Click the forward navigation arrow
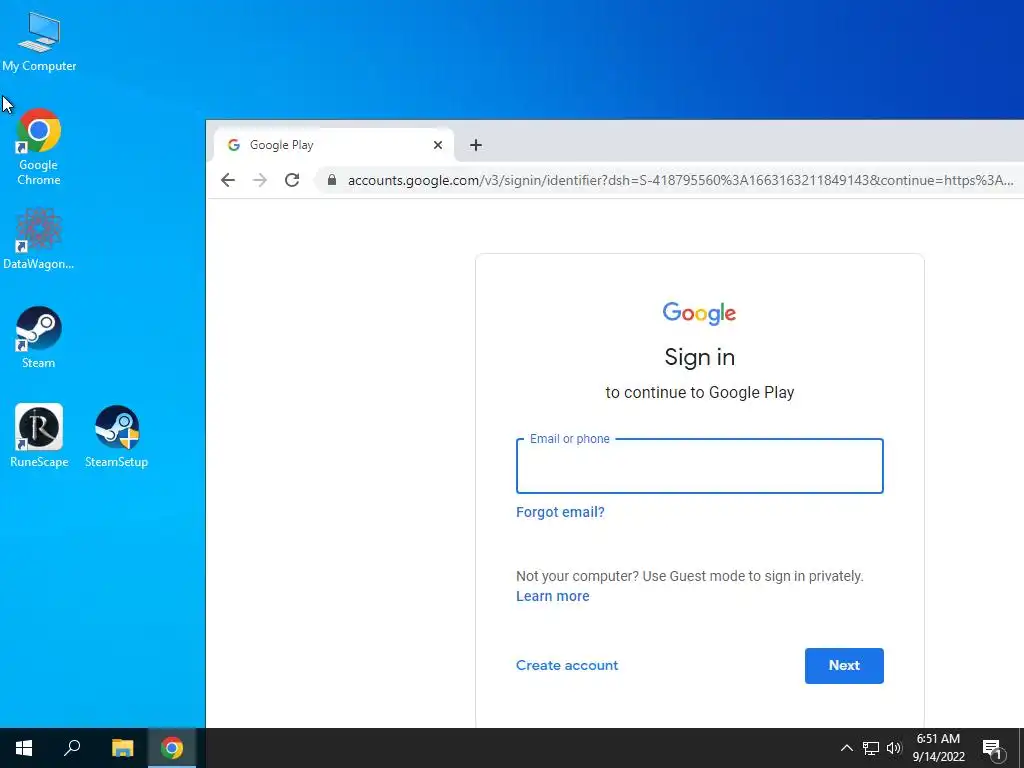Image resolution: width=1024 pixels, height=768 pixels. click(x=260, y=180)
